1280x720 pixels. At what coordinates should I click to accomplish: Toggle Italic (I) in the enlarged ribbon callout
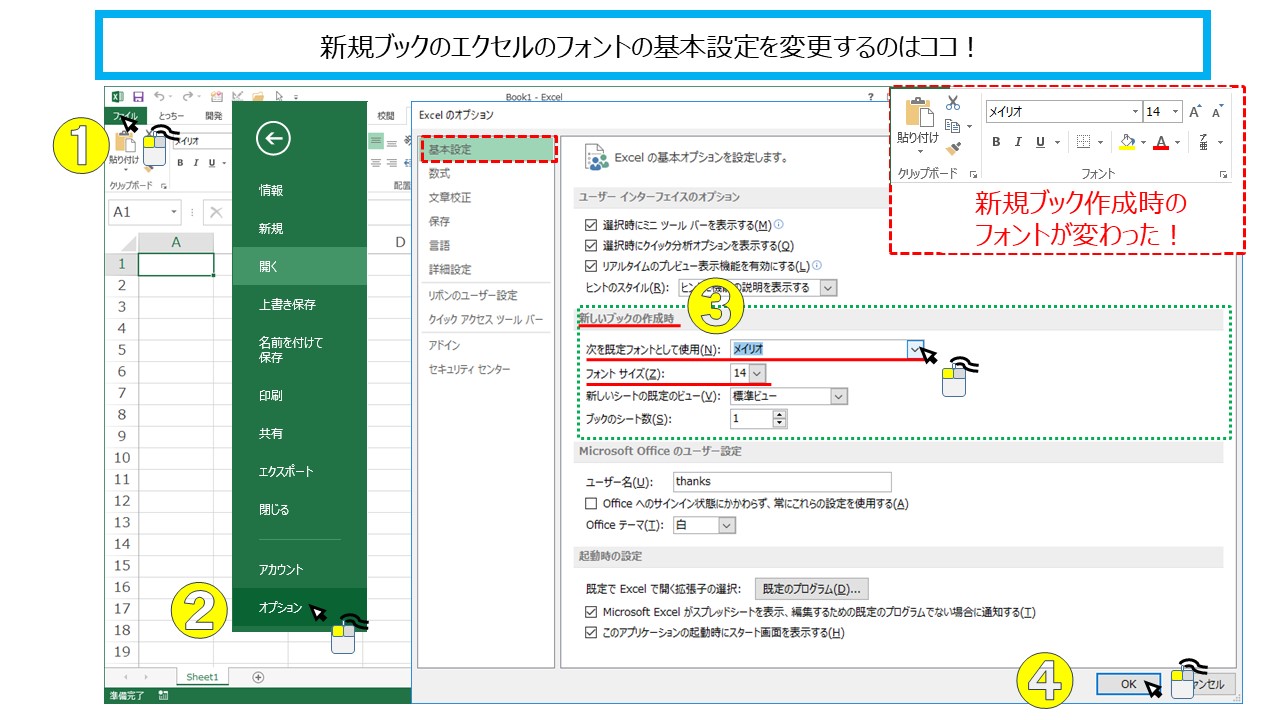(1018, 142)
